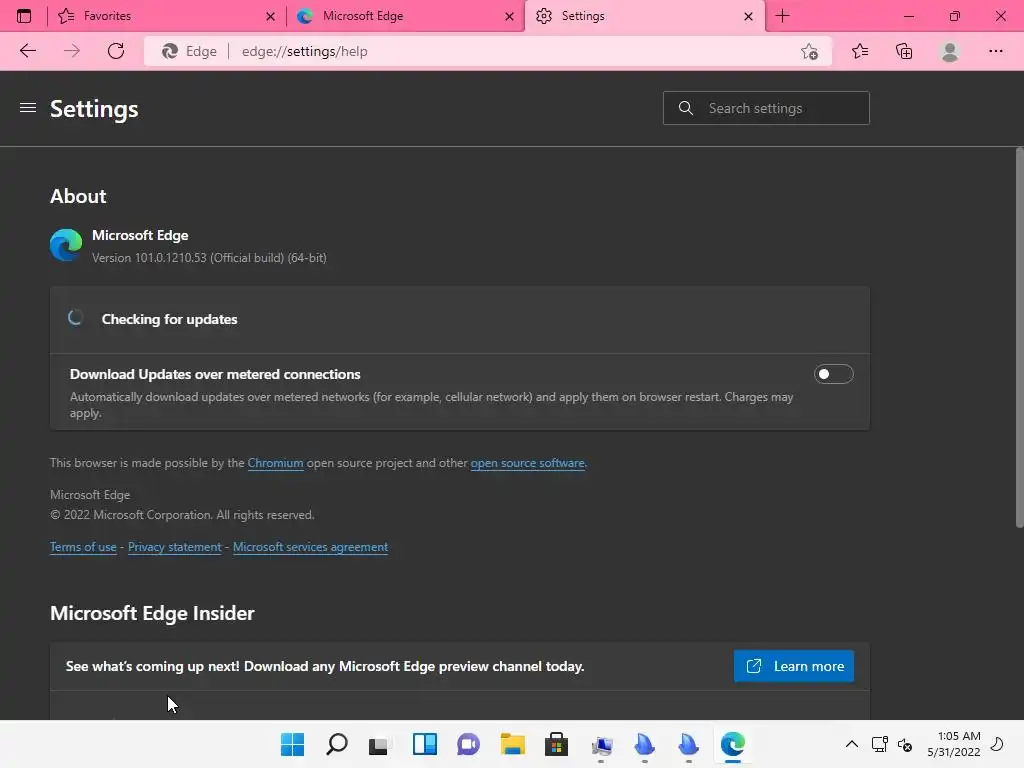Image resolution: width=1024 pixels, height=768 pixels.
Task: Open the Chromium link
Action: point(275,463)
